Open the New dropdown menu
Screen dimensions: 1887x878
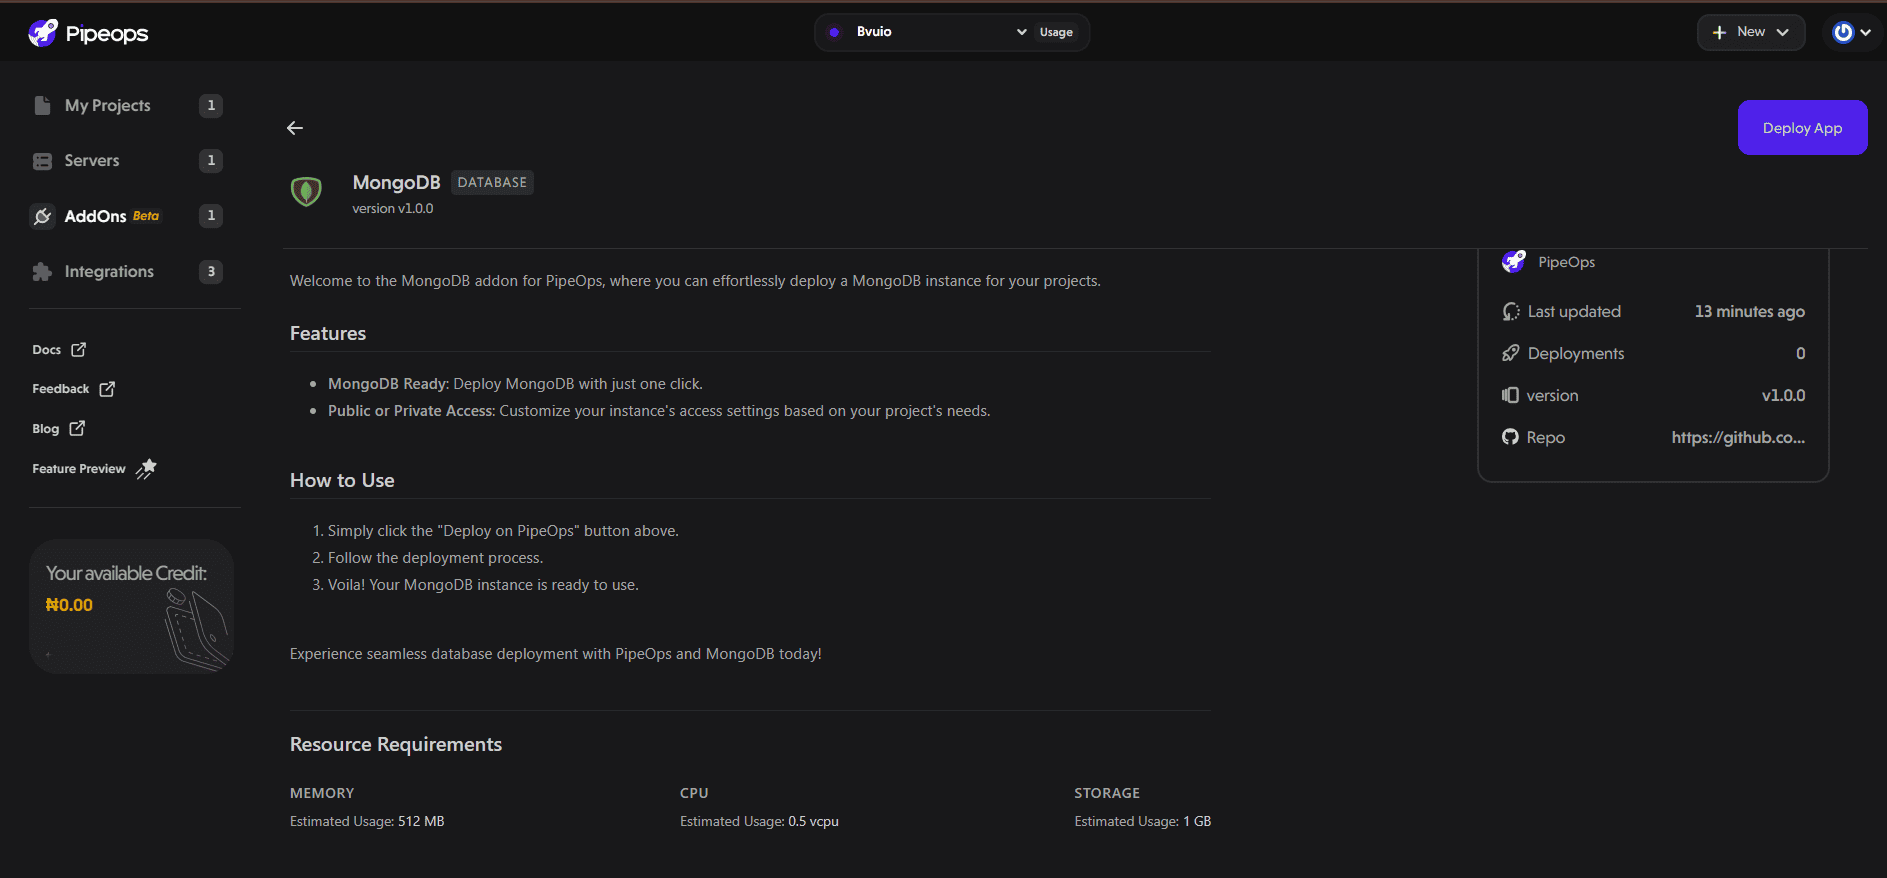click(1751, 32)
